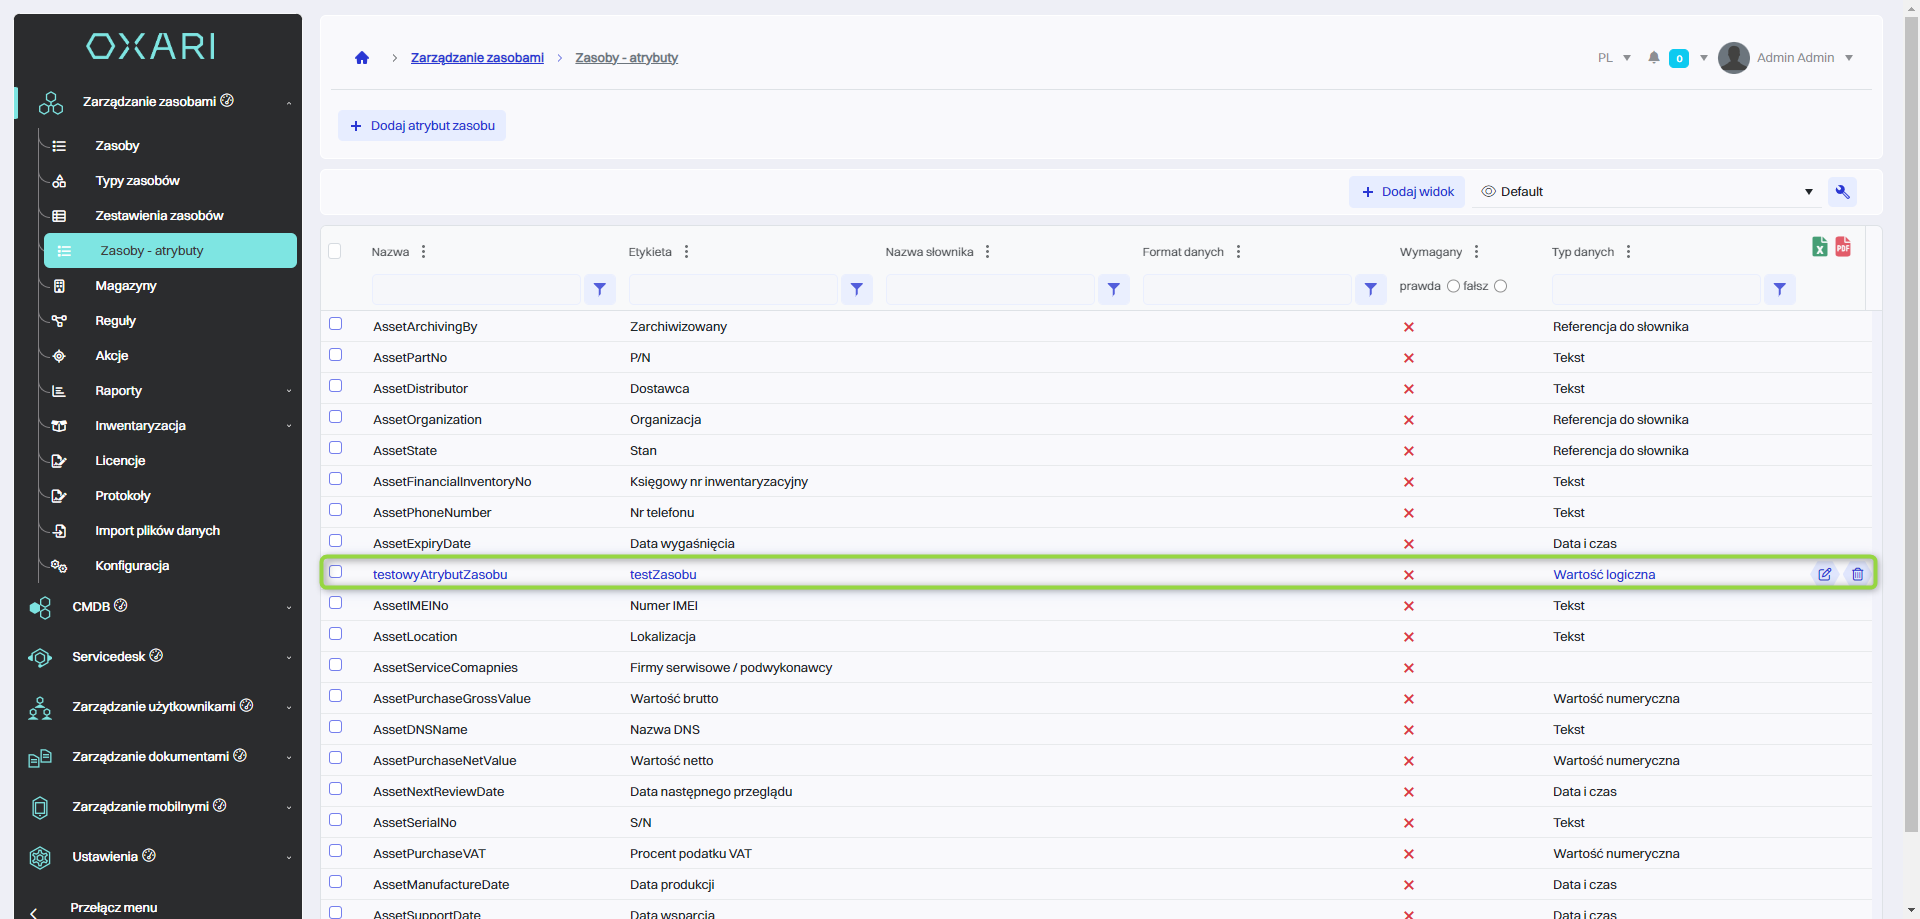The height and width of the screenshot is (919, 1920).
Task: Check the AssetPartNo row checkbox
Action: click(x=336, y=355)
